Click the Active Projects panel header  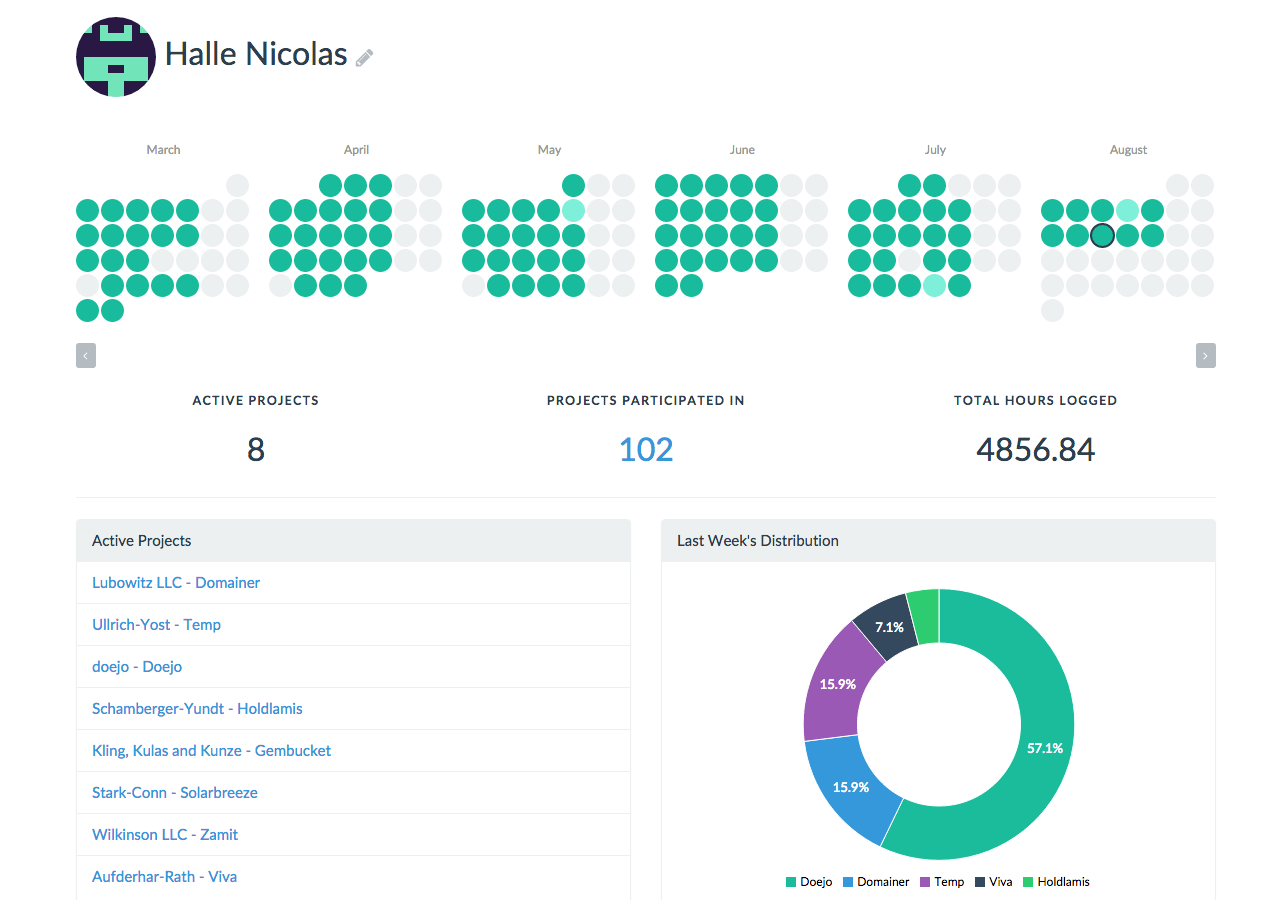pyautogui.click(x=353, y=541)
